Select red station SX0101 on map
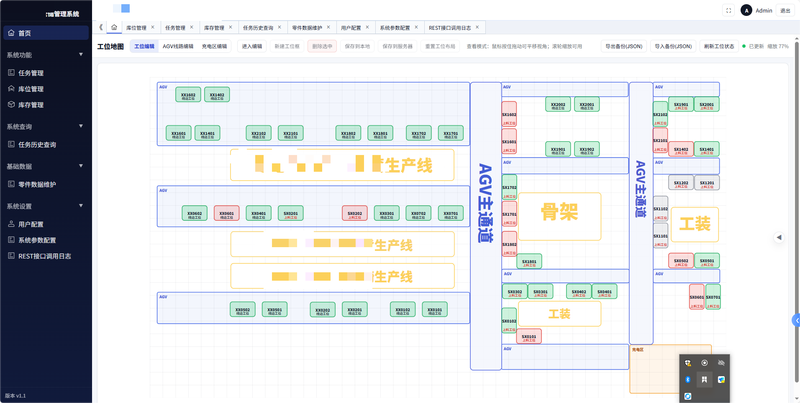The width and height of the screenshot is (800, 403). pos(529,336)
